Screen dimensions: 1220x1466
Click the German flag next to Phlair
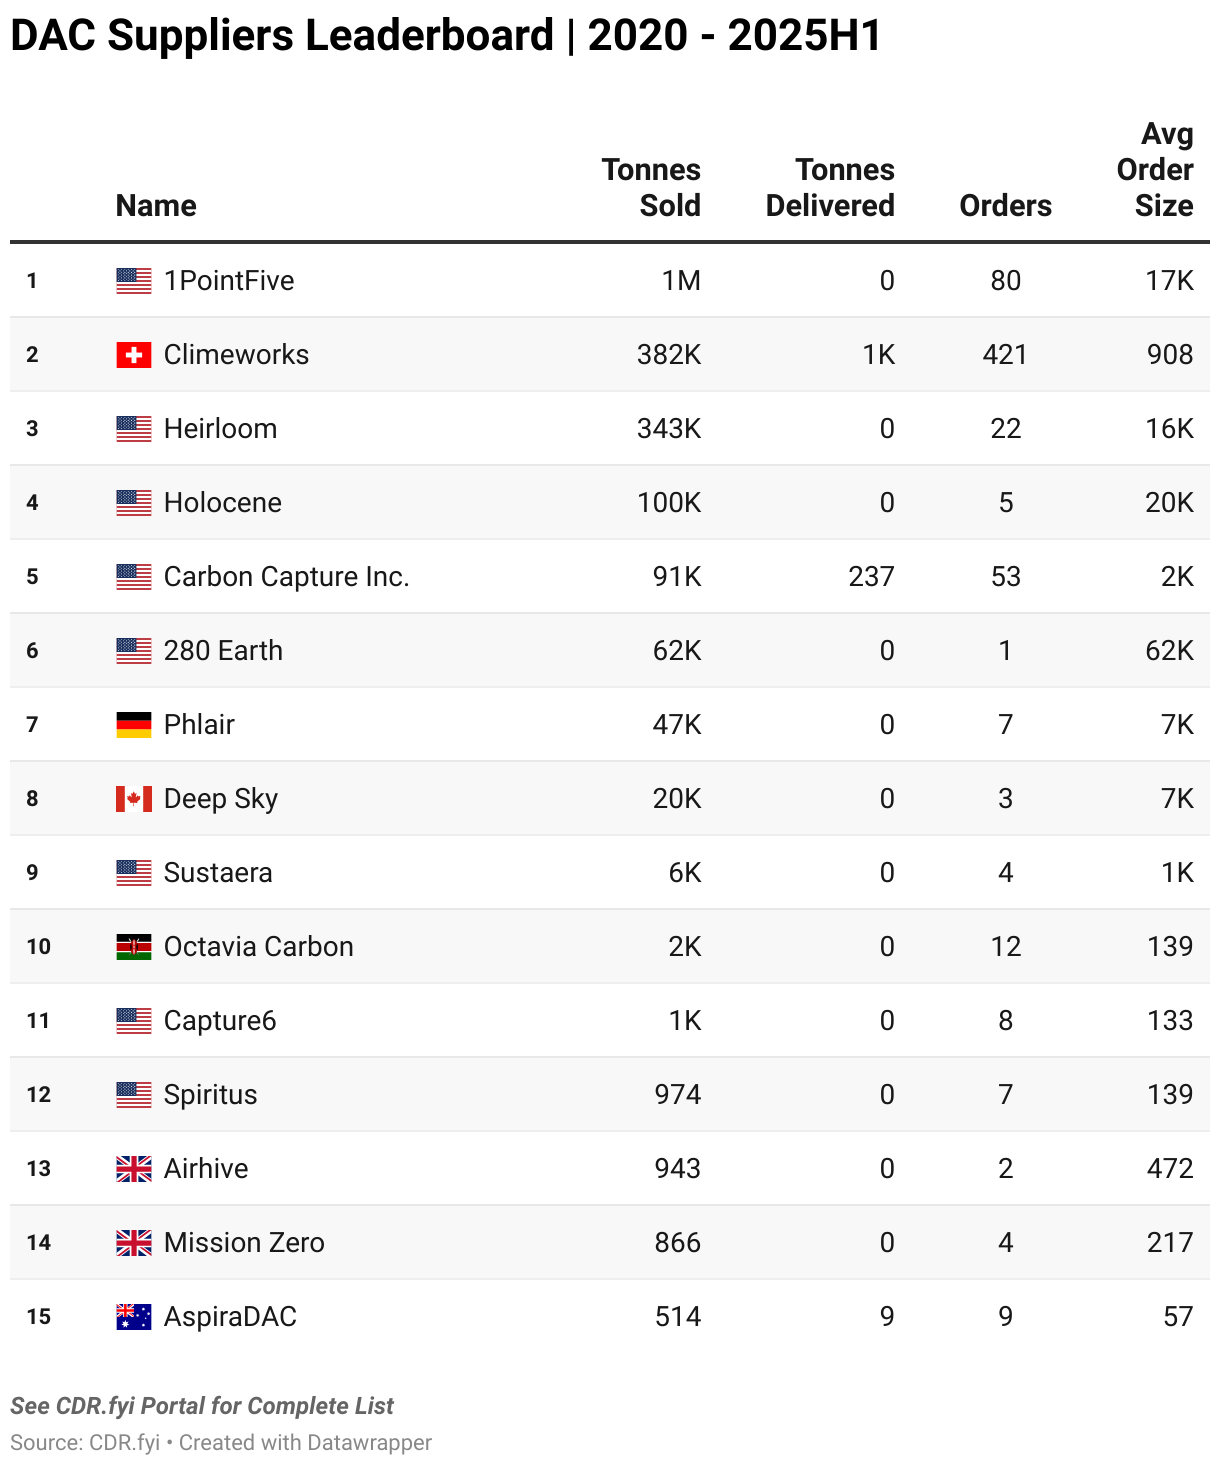coord(133,725)
